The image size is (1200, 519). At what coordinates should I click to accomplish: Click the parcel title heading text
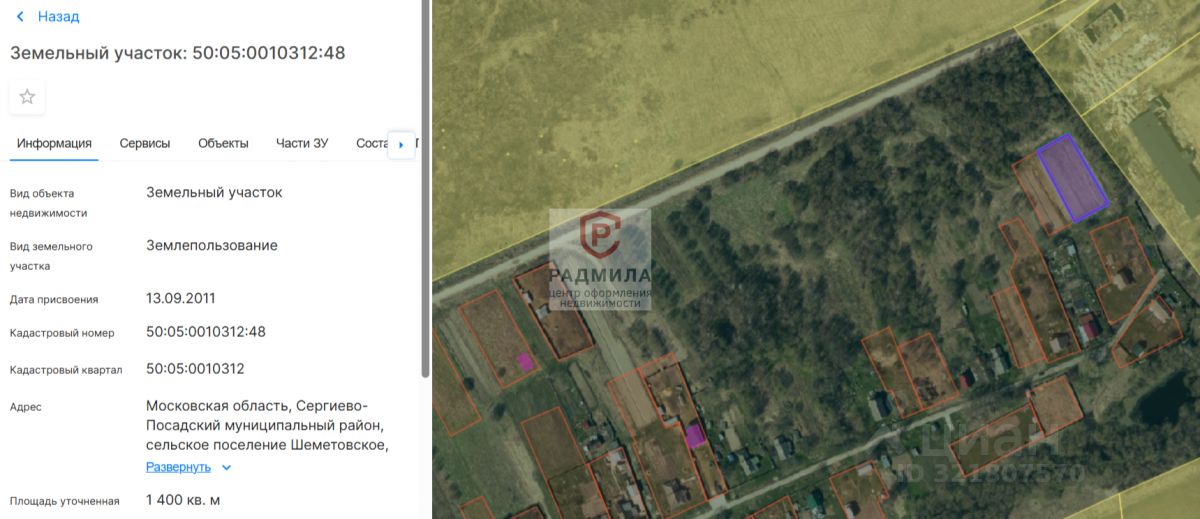tap(178, 53)
